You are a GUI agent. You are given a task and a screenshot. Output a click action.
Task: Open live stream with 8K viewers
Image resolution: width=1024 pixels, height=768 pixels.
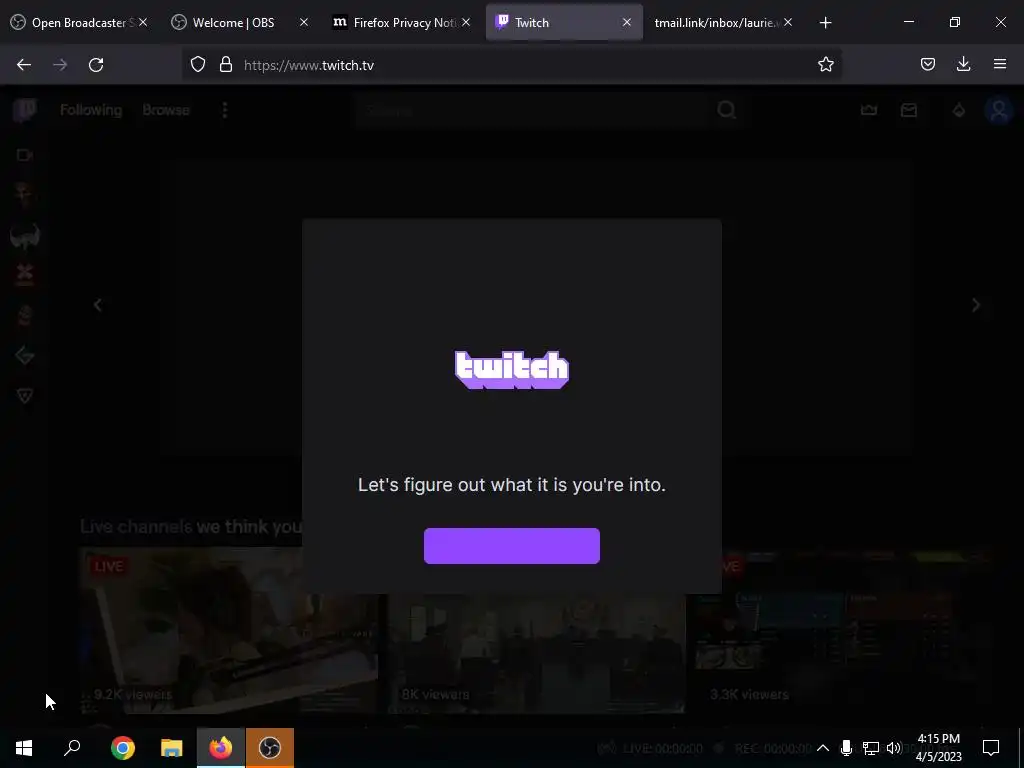point(537,653)
